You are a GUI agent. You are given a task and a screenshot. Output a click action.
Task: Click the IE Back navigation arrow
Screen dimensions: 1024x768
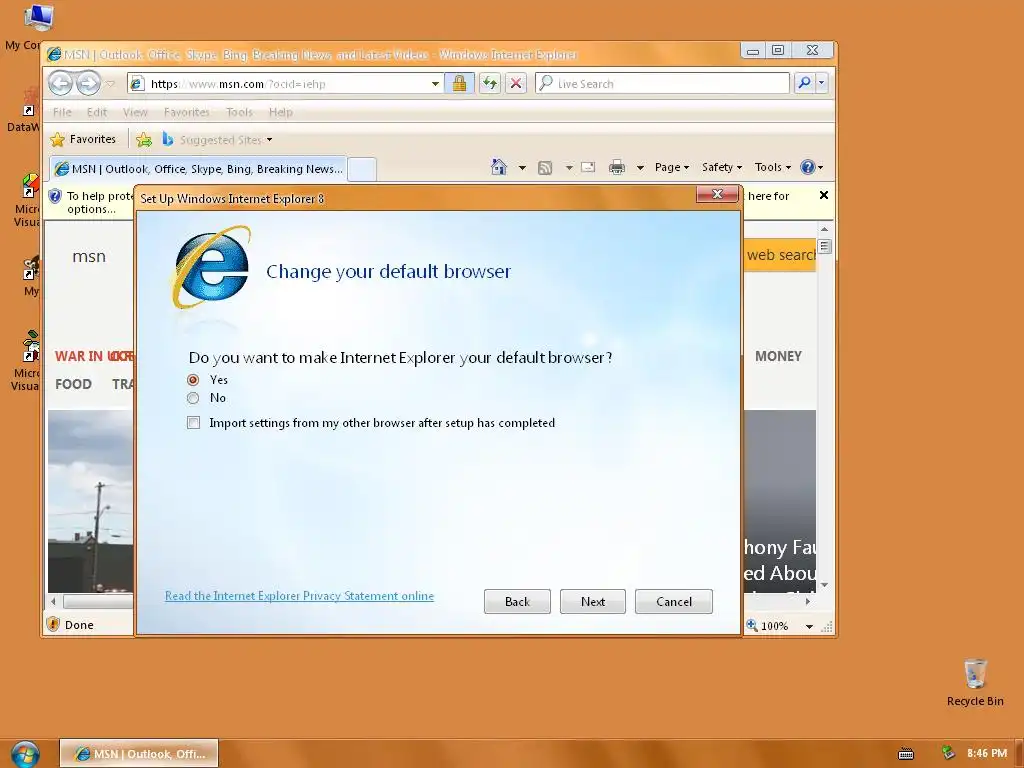point(61,83)
